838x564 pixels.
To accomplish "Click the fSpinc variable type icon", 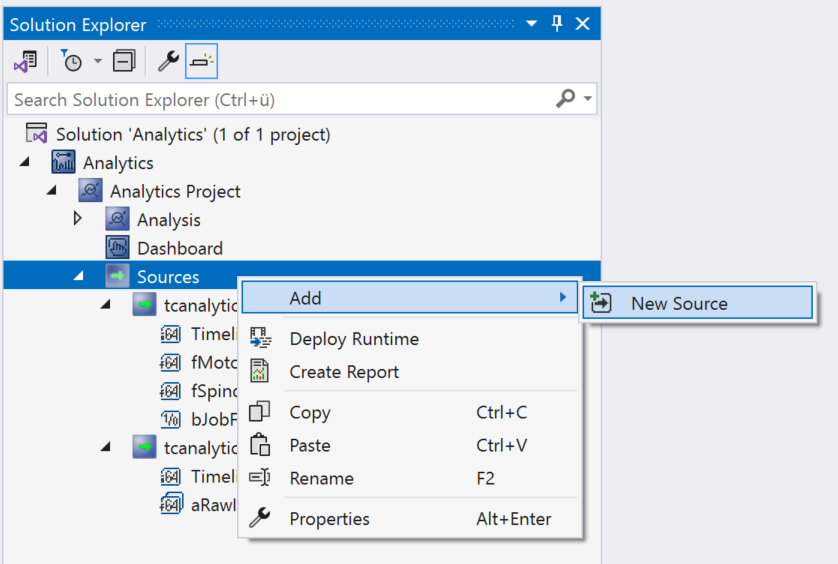I will coord(170,391).
